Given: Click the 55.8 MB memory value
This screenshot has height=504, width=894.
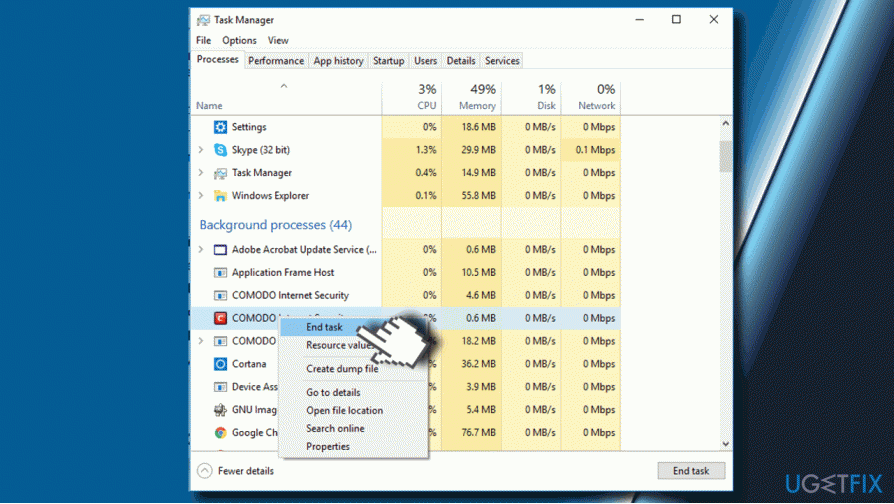Looking at the screenshot, I should tap(478, 196).
